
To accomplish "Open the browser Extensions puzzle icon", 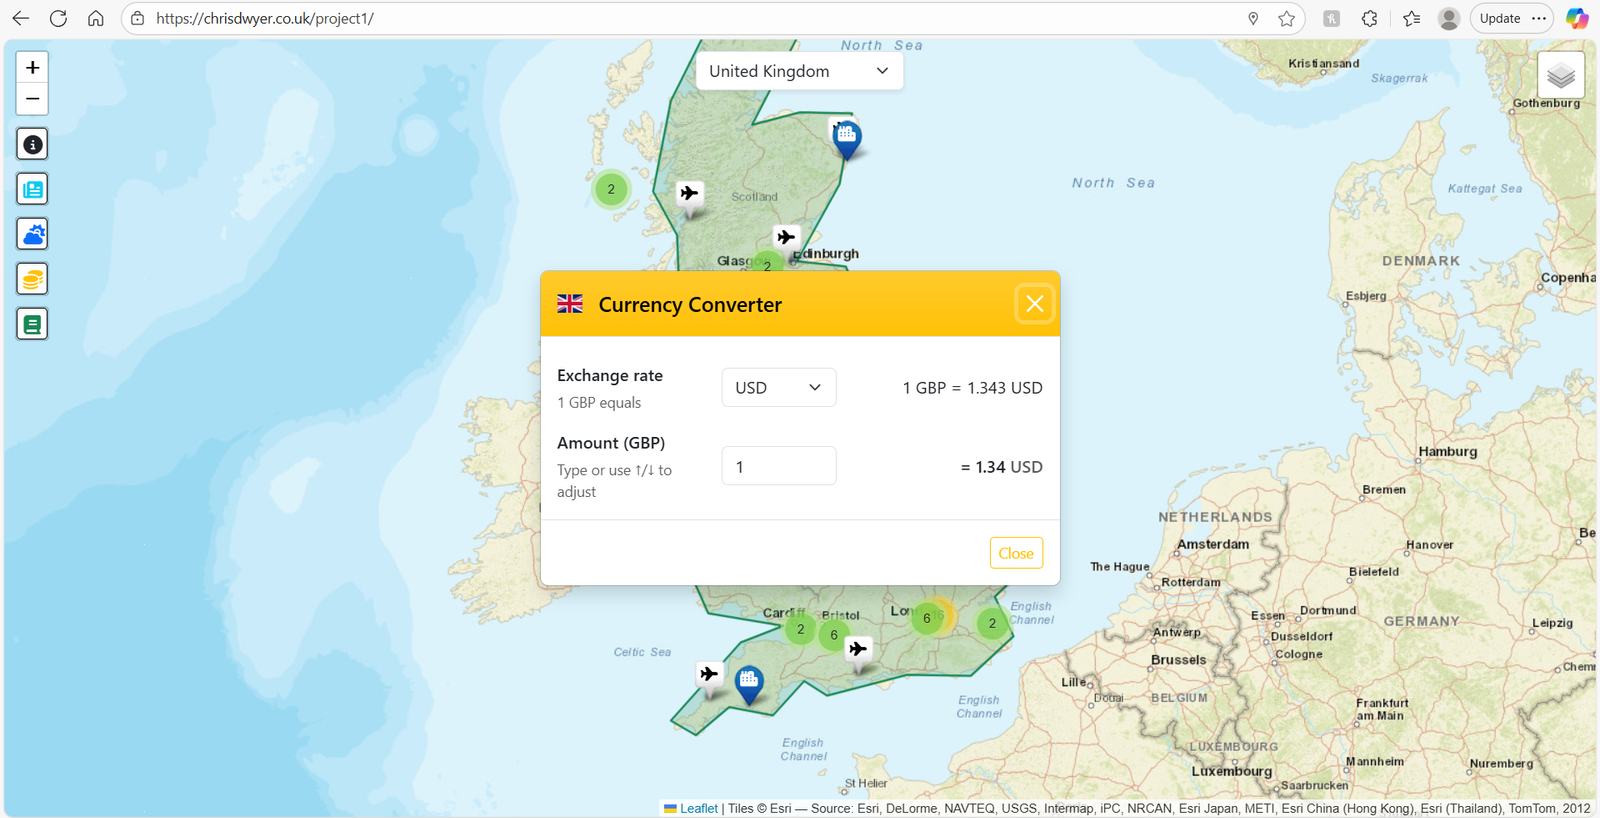I will [1369, 19].
